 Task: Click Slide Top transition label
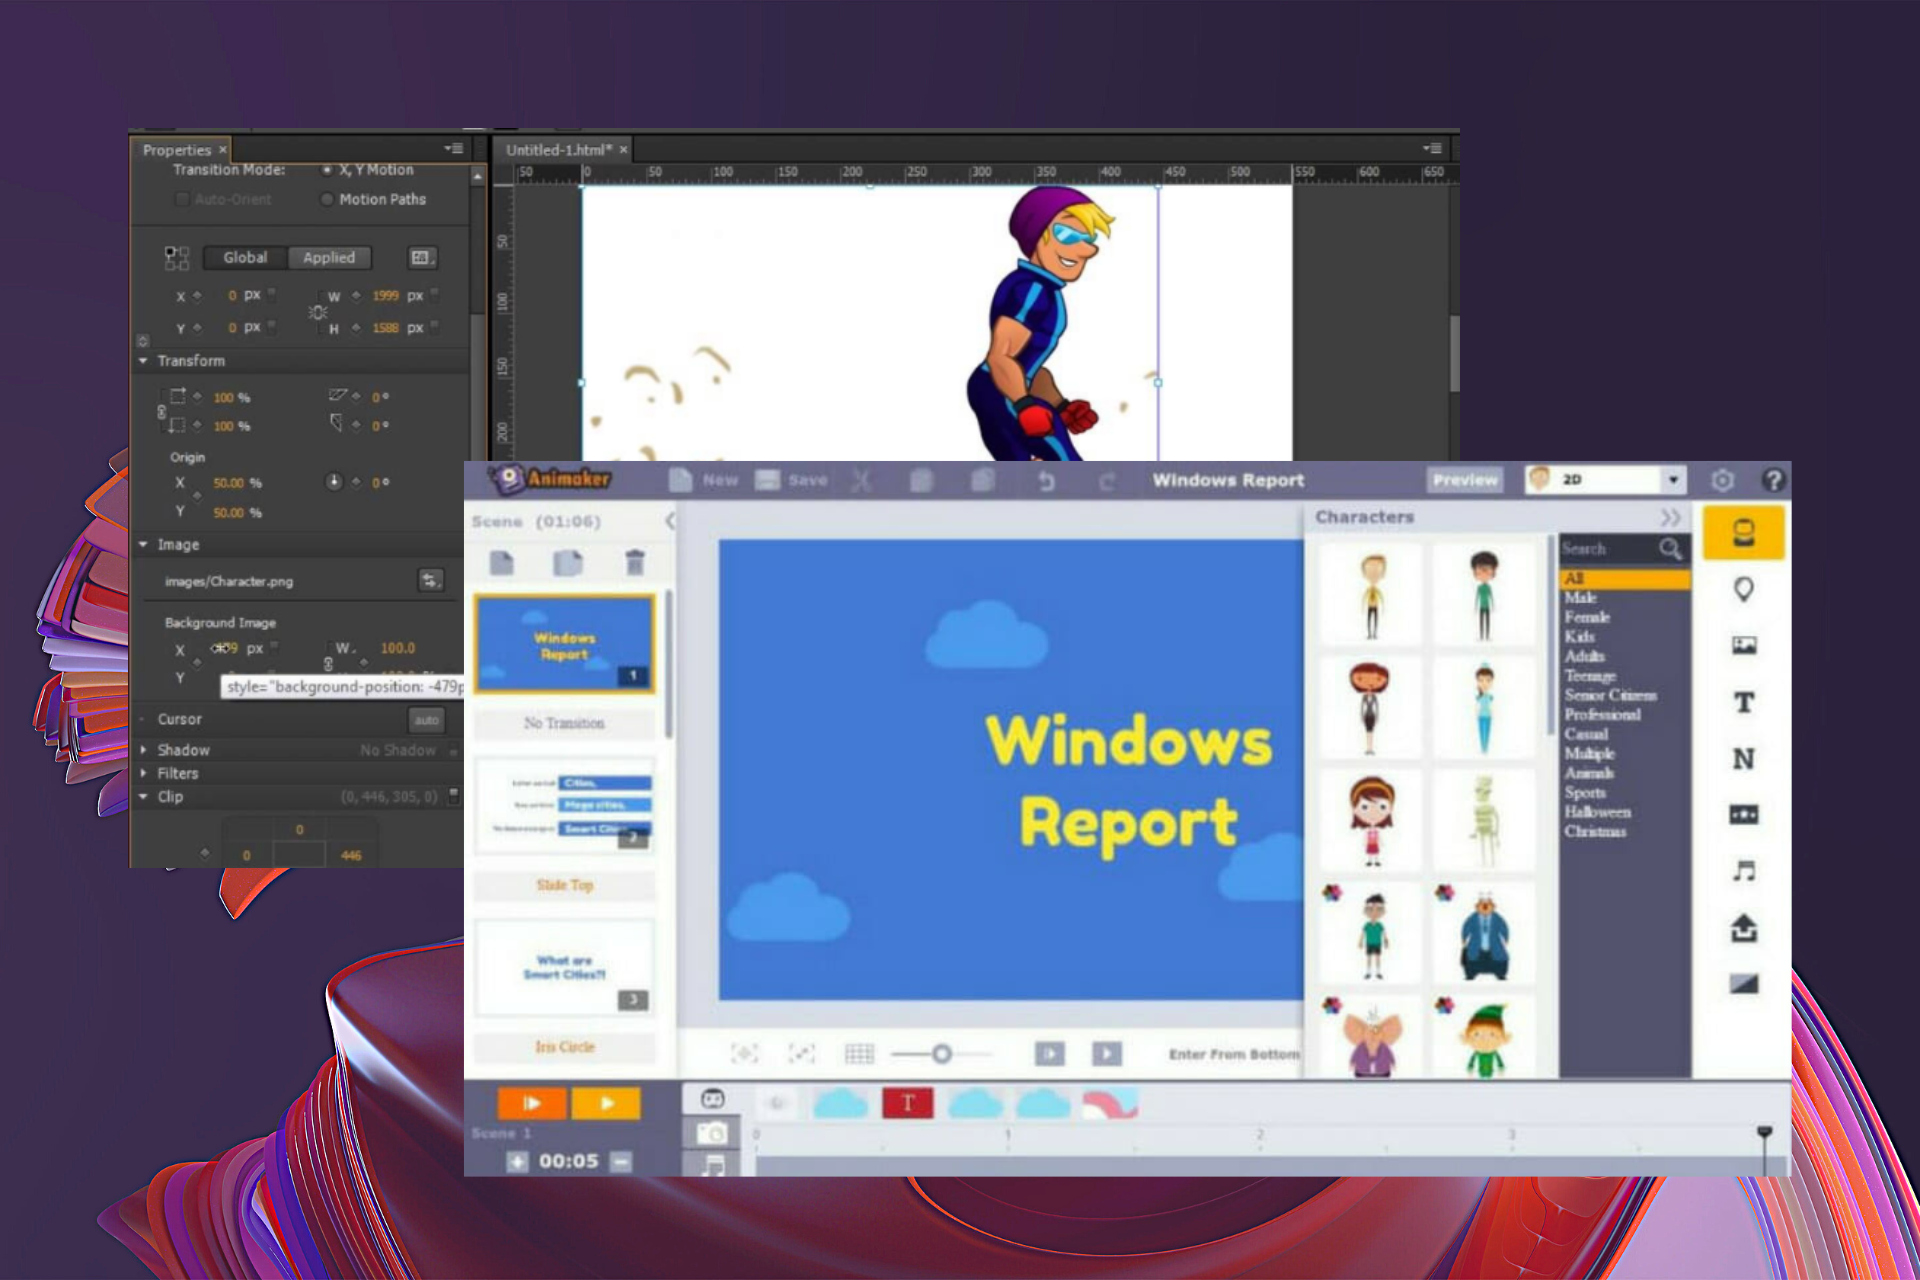[564, 885]
